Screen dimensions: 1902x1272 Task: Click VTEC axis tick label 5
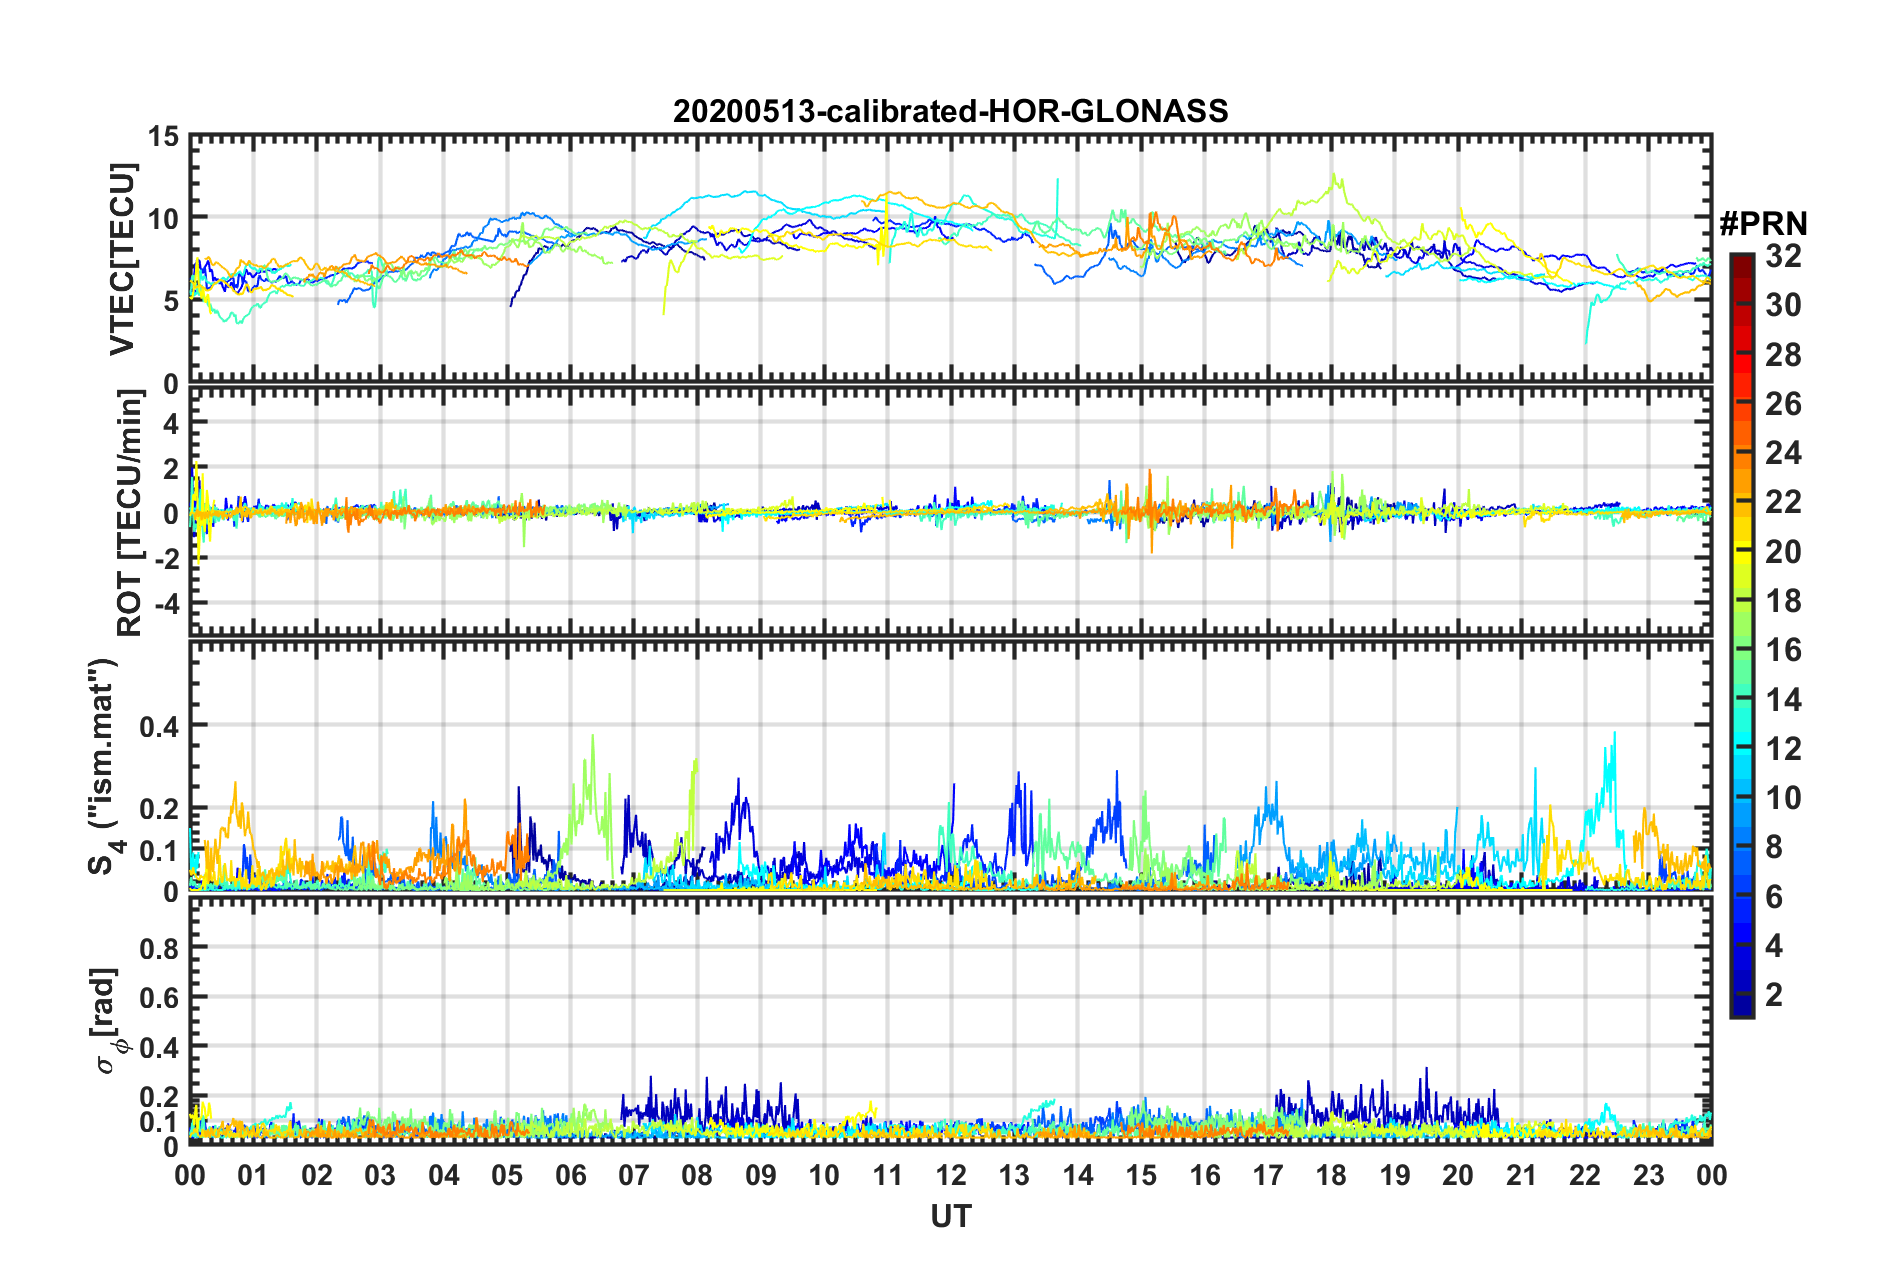[x=171, y=301]
